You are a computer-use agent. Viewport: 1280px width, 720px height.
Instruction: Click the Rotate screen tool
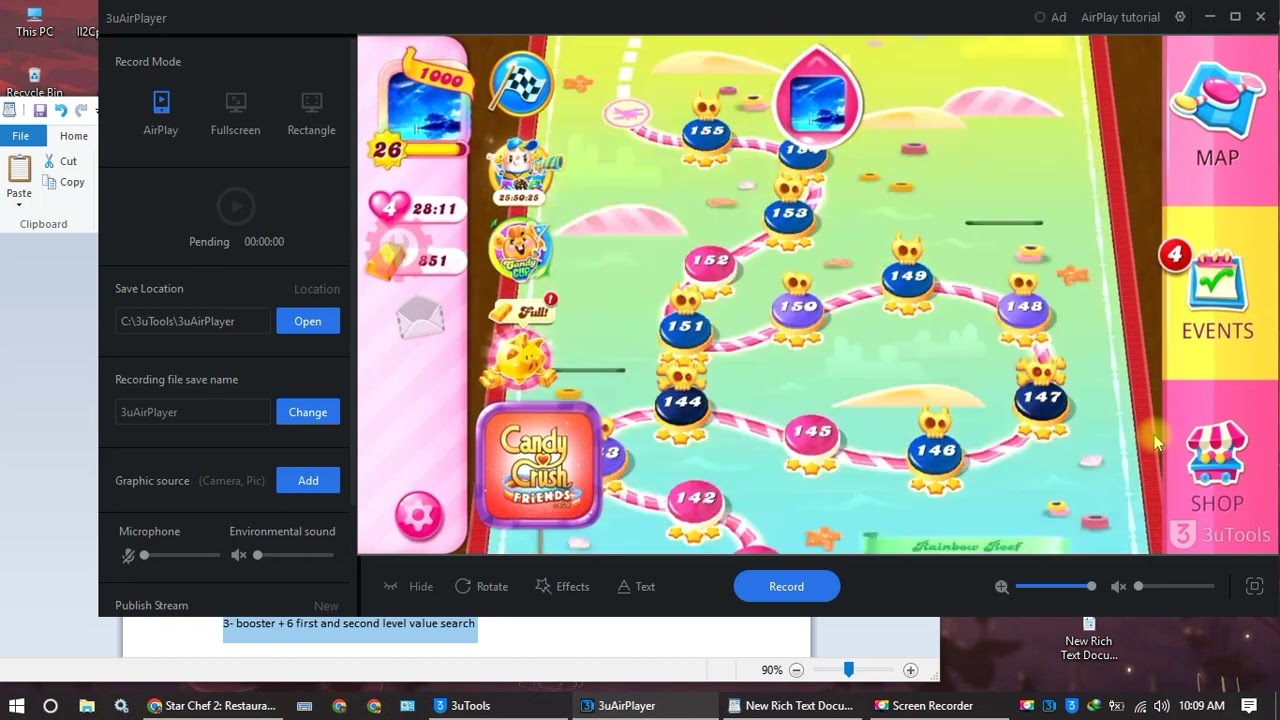click(x=481, y=587)
